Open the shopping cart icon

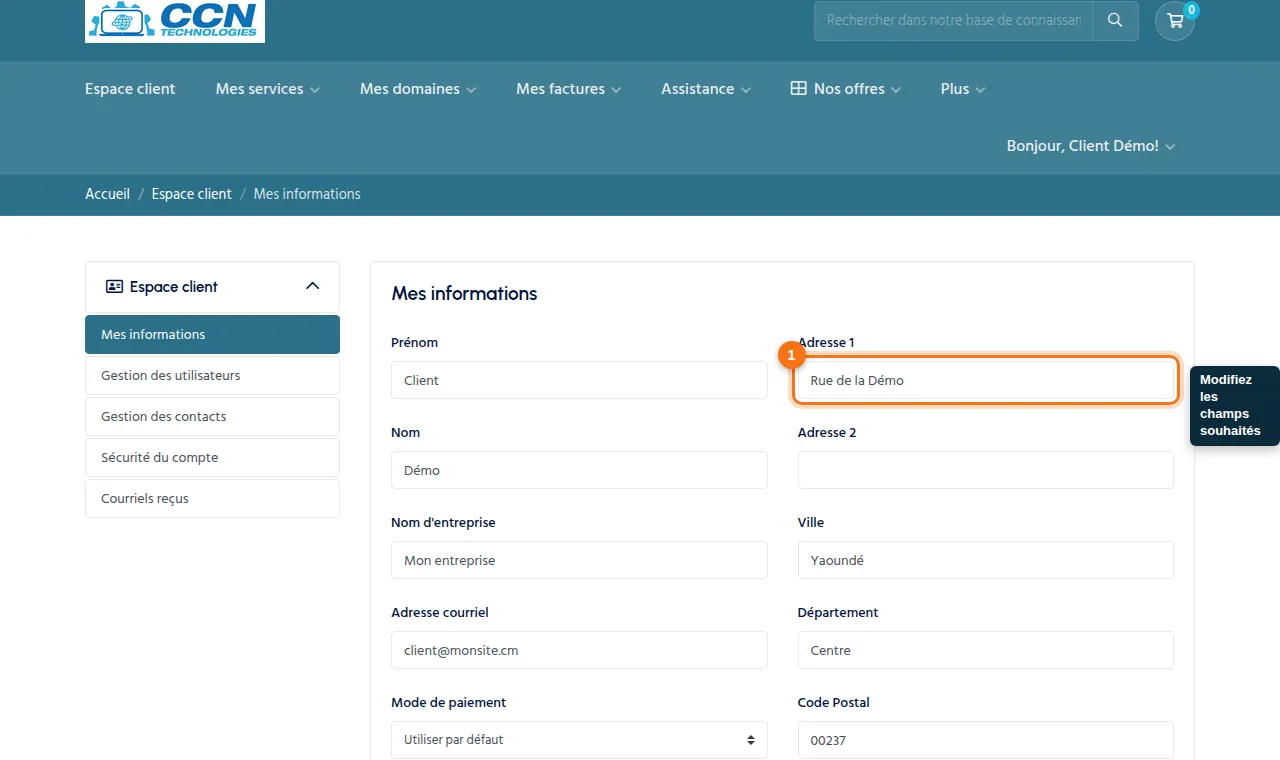1175,21
